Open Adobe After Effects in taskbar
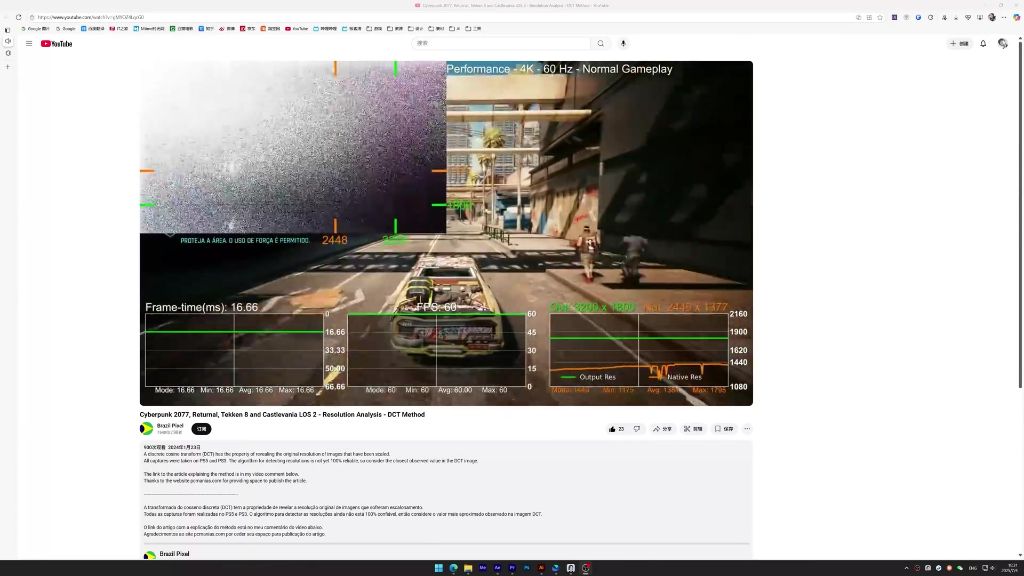1024x576 pixels. (497, 568)
